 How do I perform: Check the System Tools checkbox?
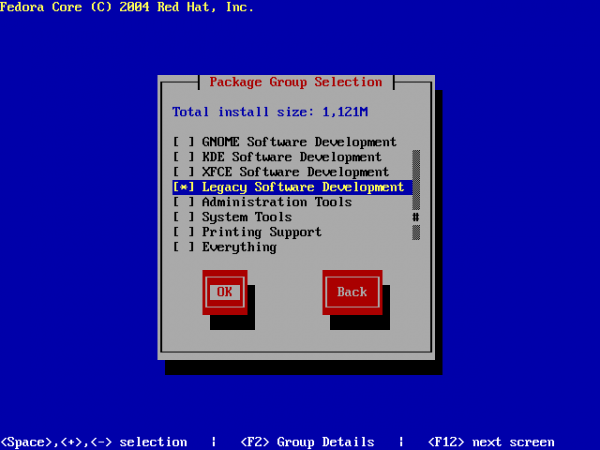184,217
